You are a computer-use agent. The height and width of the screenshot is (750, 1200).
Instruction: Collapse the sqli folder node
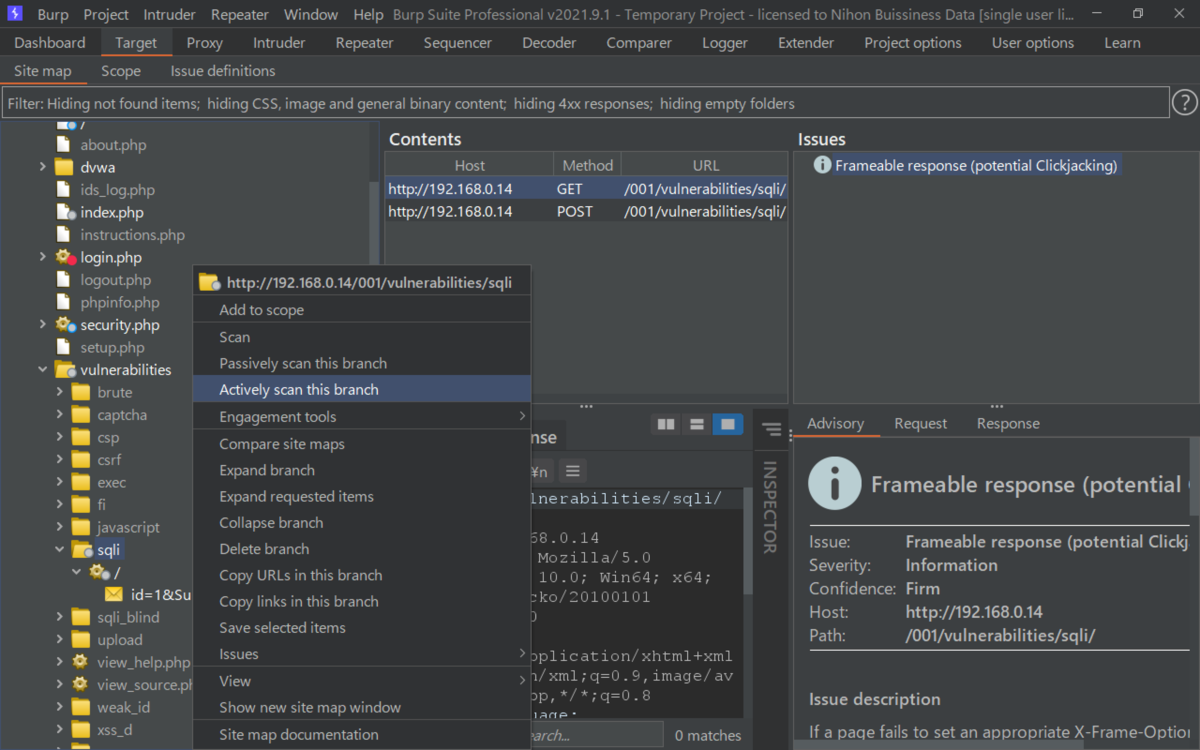60,549
